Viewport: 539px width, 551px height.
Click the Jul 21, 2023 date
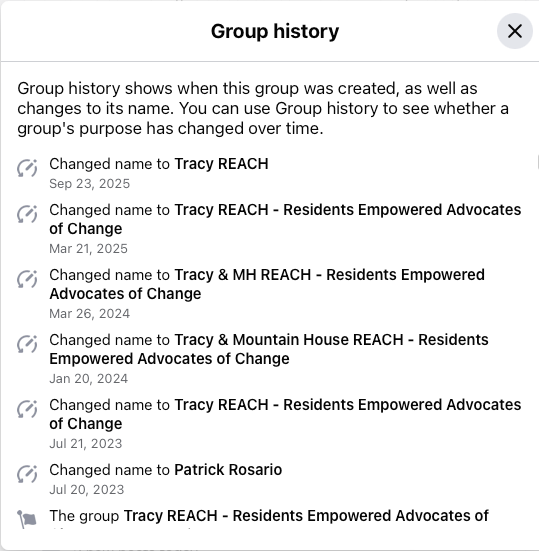(x=86, y=444)
